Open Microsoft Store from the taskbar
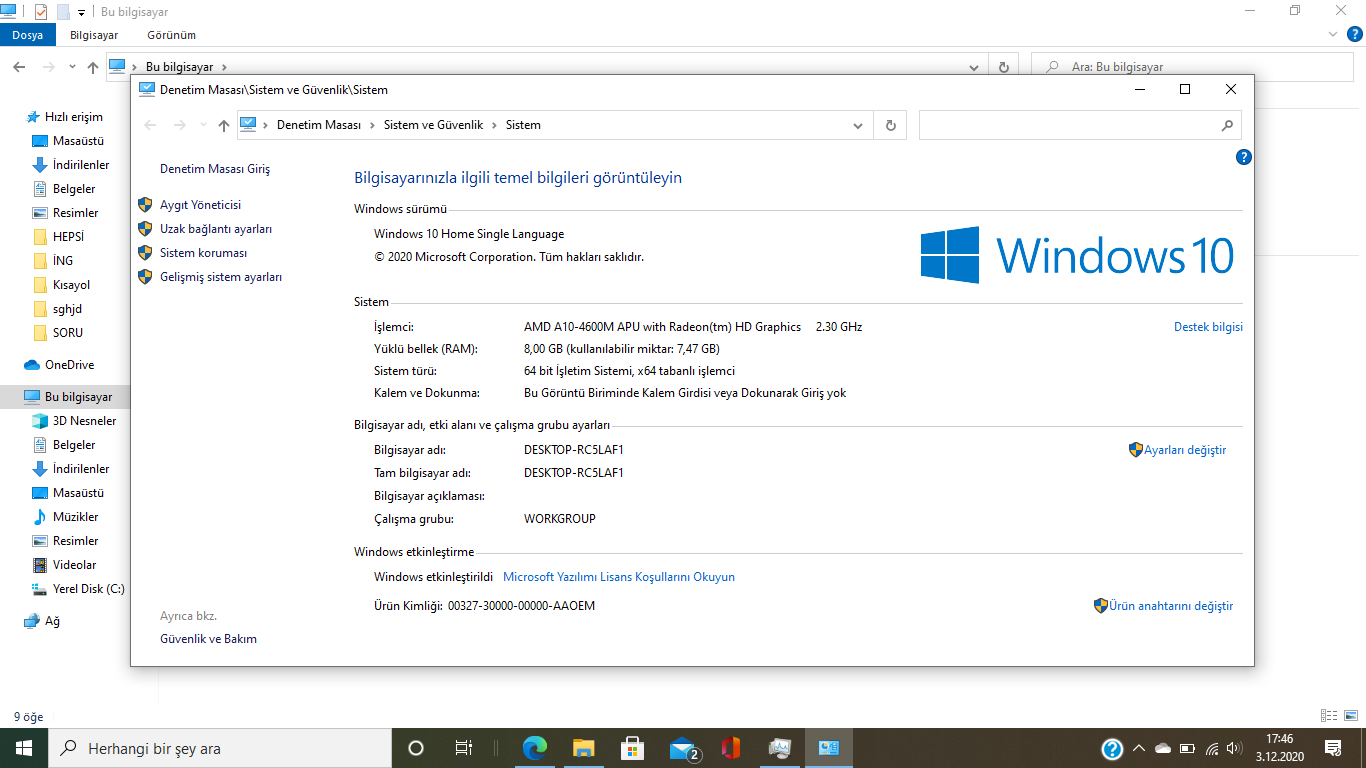Viewport: 1366px width, 768px height. [633, 748]
